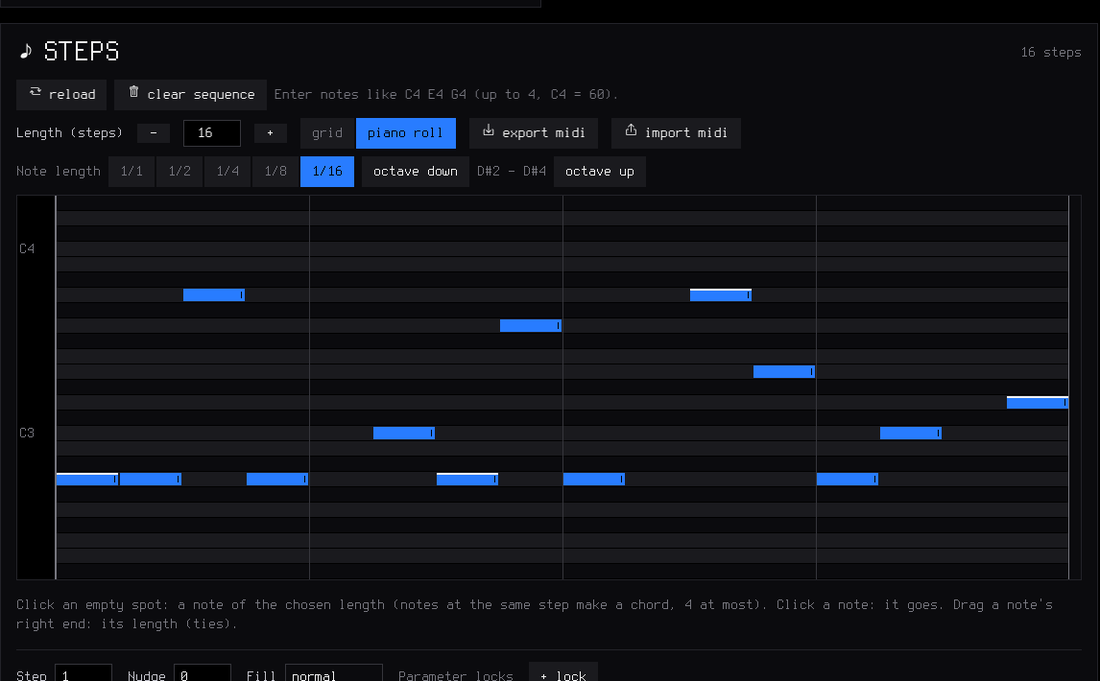1100x681 pixels.
Task: Click the reload arrows icon
Action: [35, 92]
